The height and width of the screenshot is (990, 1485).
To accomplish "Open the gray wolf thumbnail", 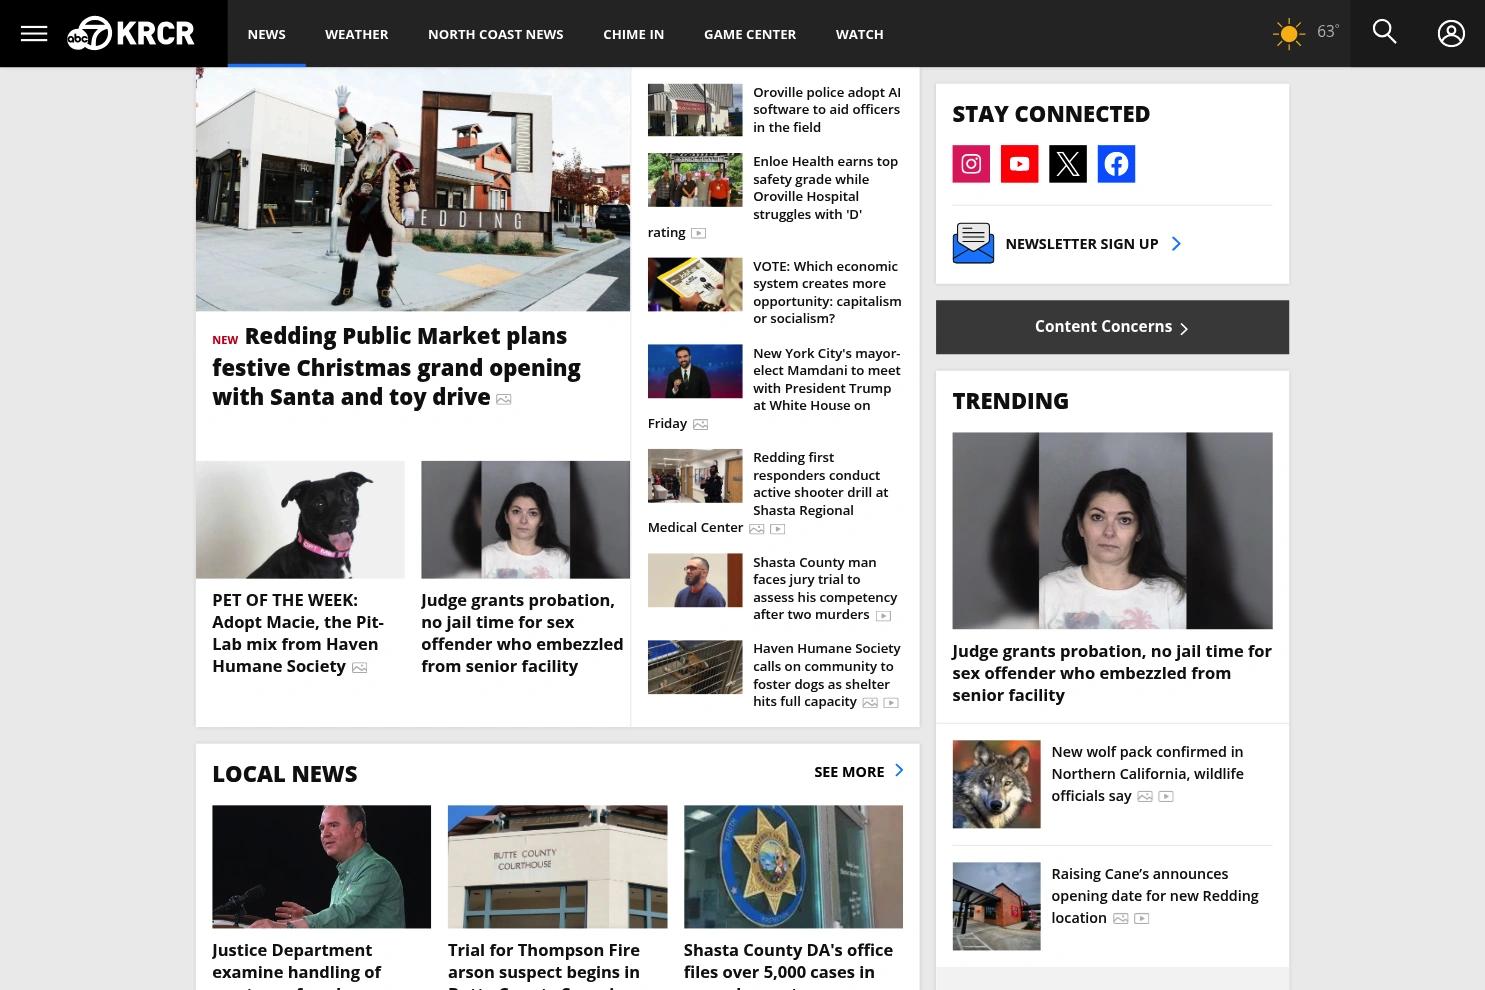I will click(996, 784).
